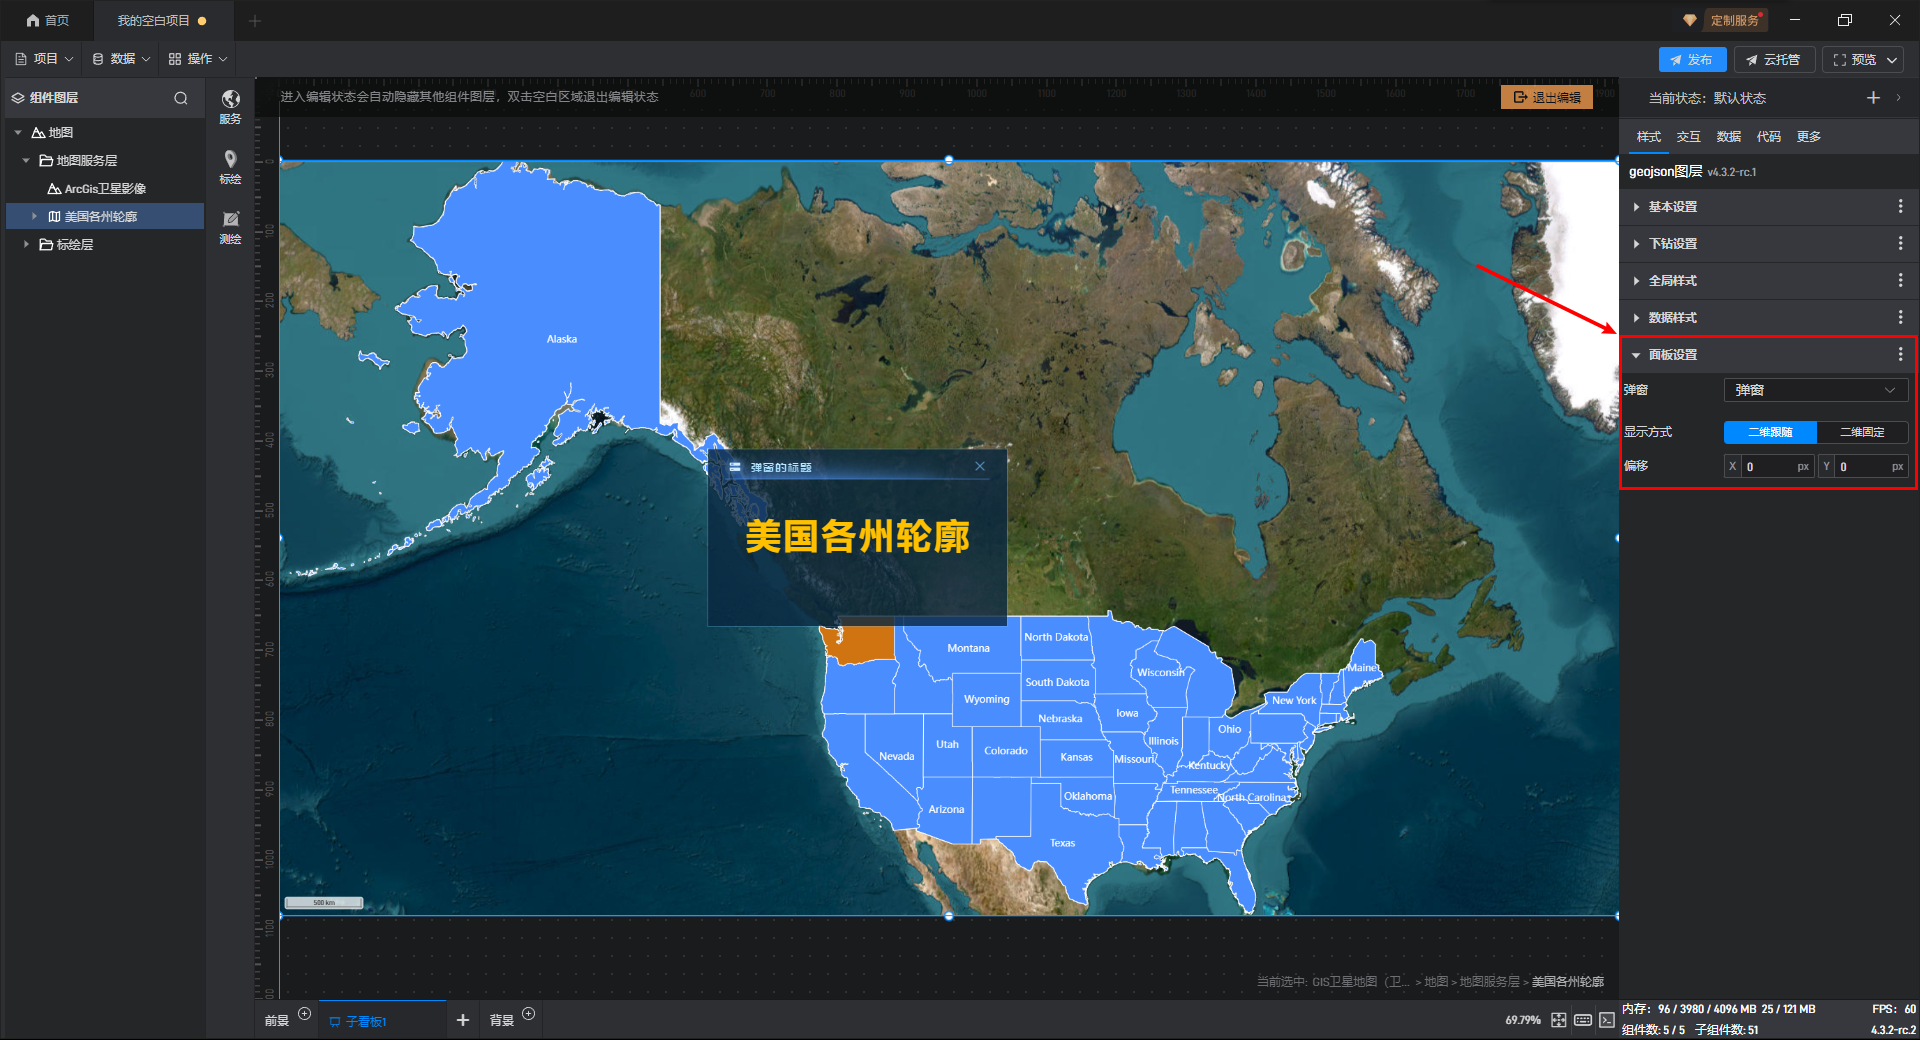This screenshot has width=1920, height=1040.
Task: Open the keyboard shortcuts icon
Action: coord(1582,1020)
